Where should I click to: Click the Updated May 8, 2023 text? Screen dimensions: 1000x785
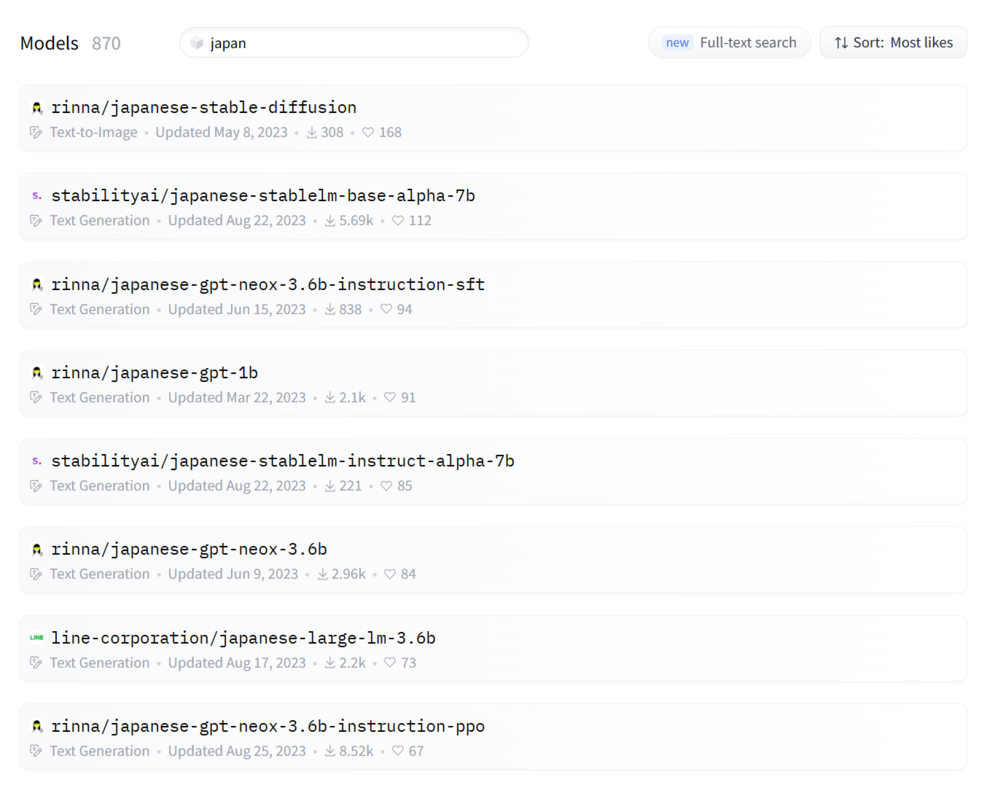tap(221, 133)
